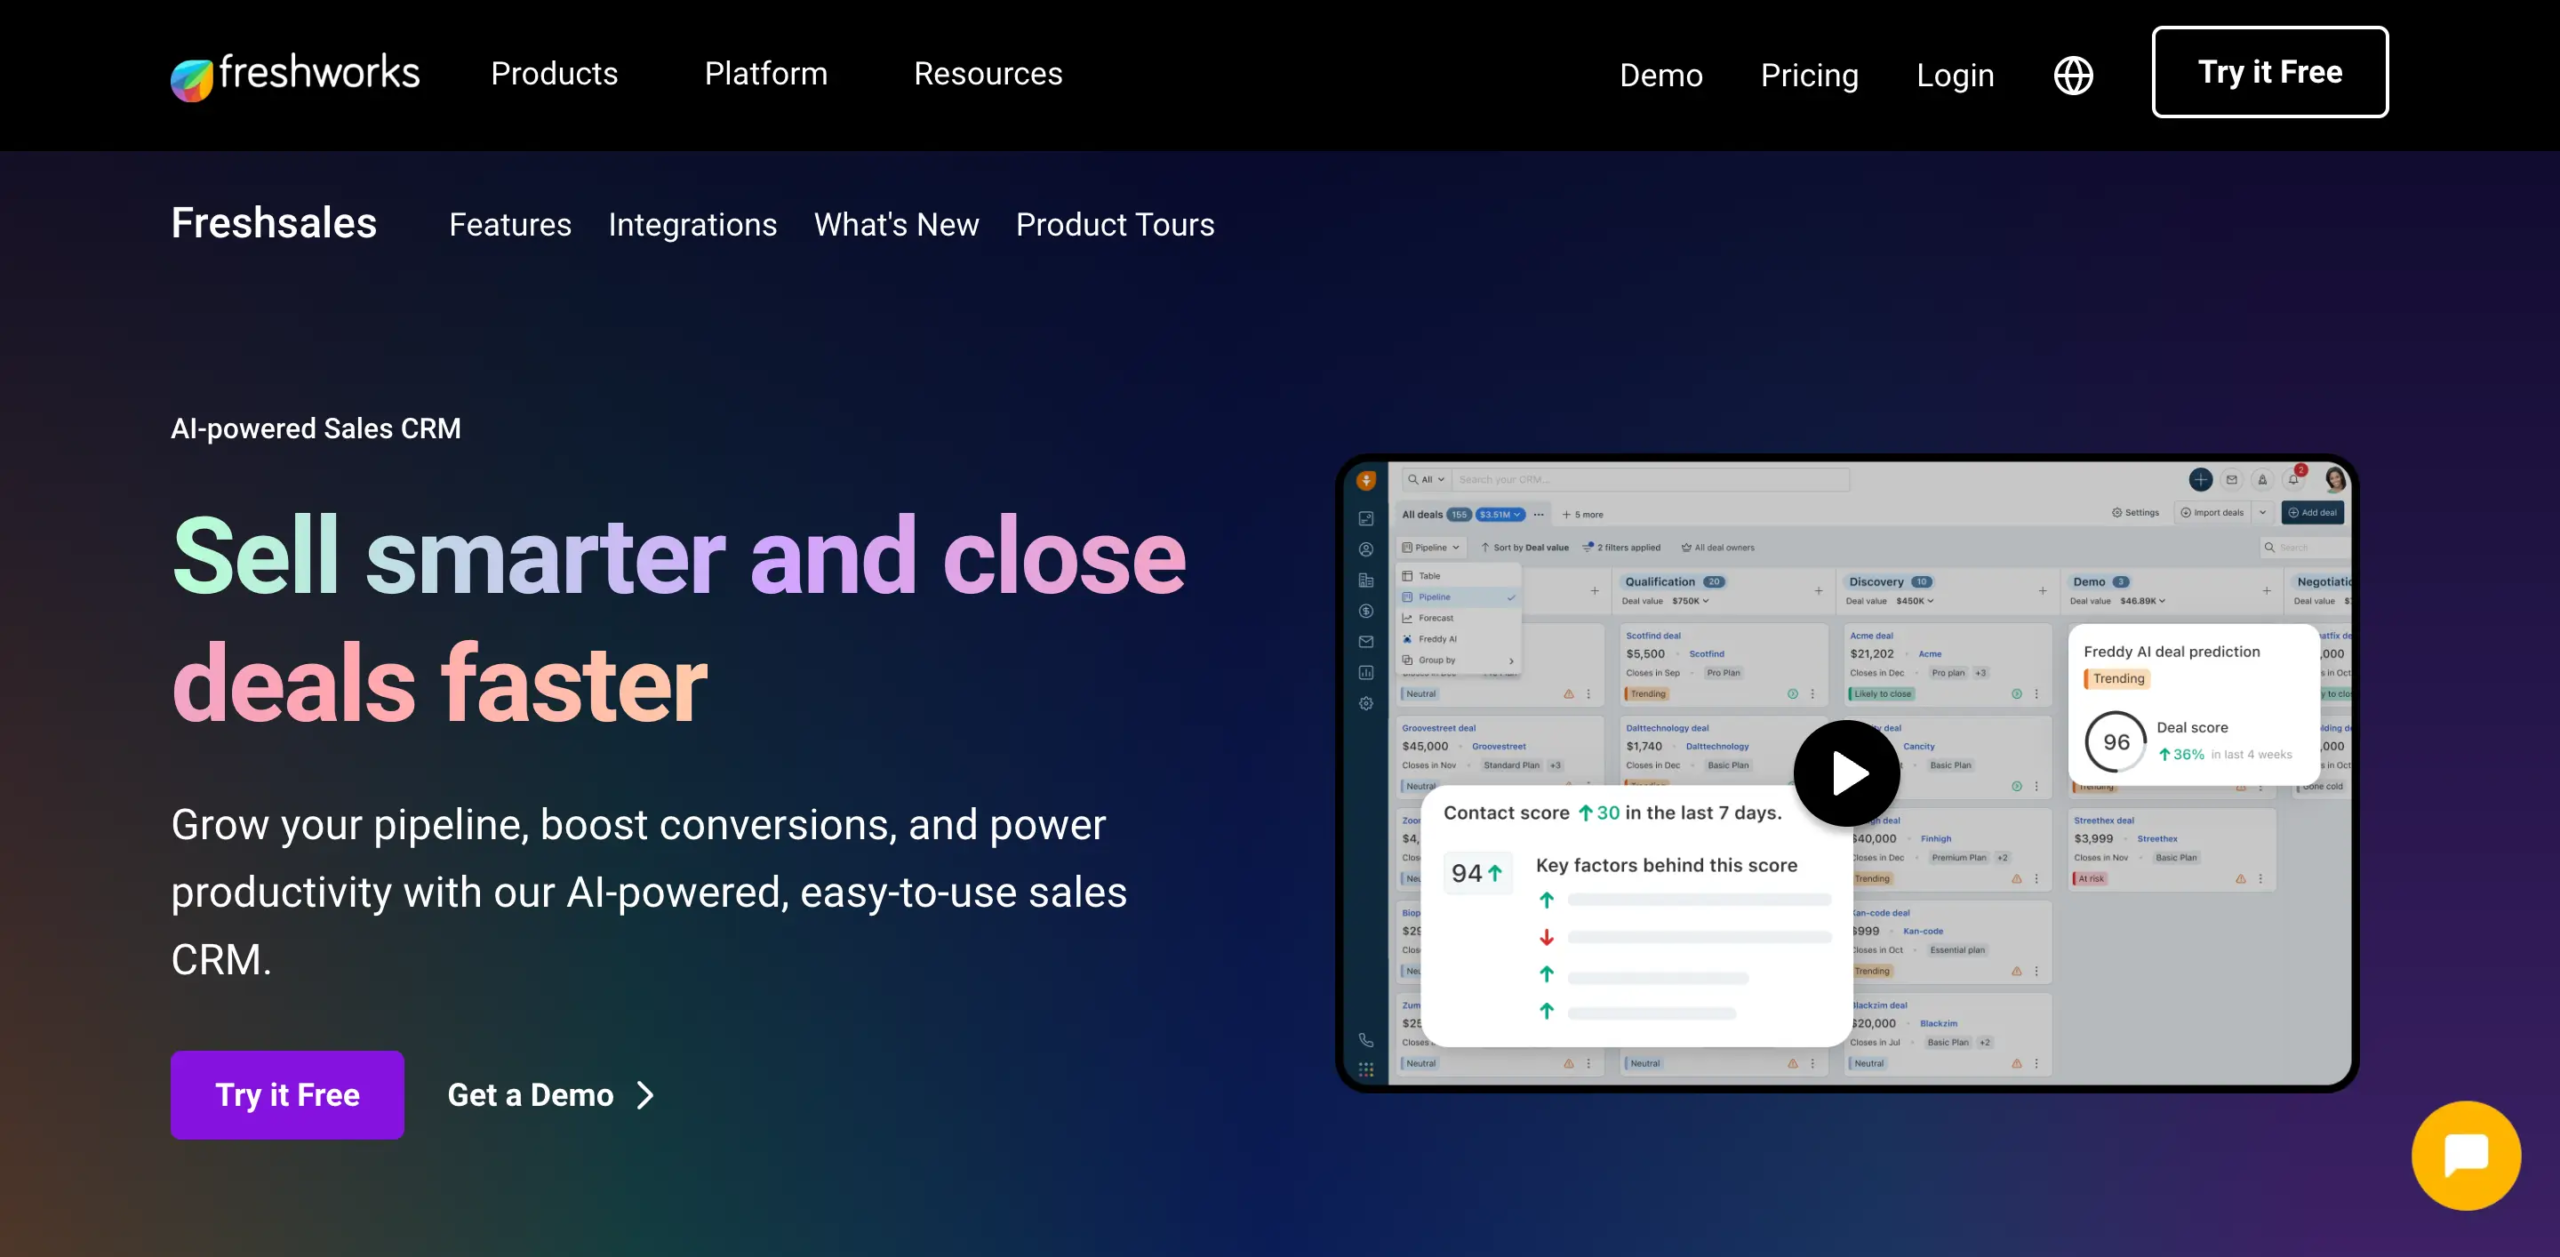Click the Login link
This screenshot has width=2560, height=1257.
1955,75
